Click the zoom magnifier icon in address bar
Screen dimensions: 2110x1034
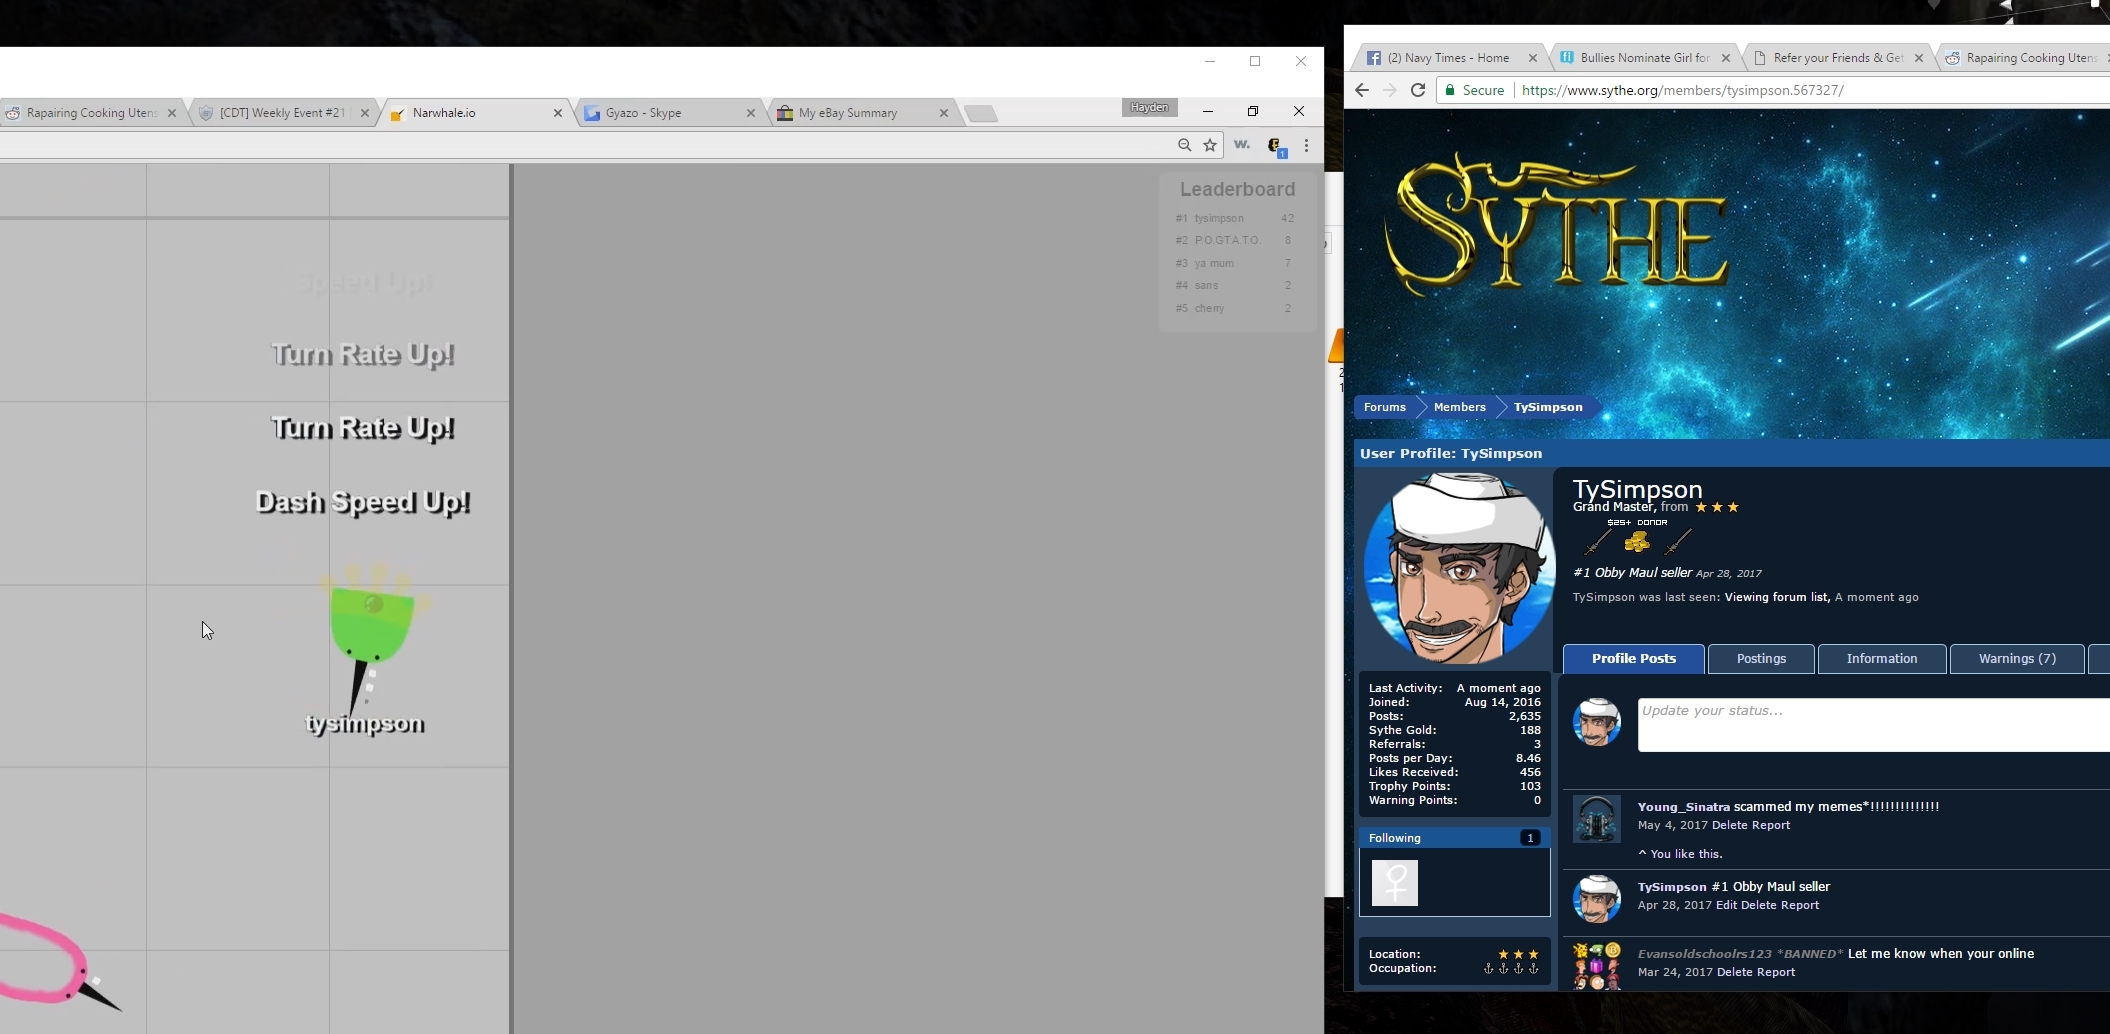coord(1184,145)
